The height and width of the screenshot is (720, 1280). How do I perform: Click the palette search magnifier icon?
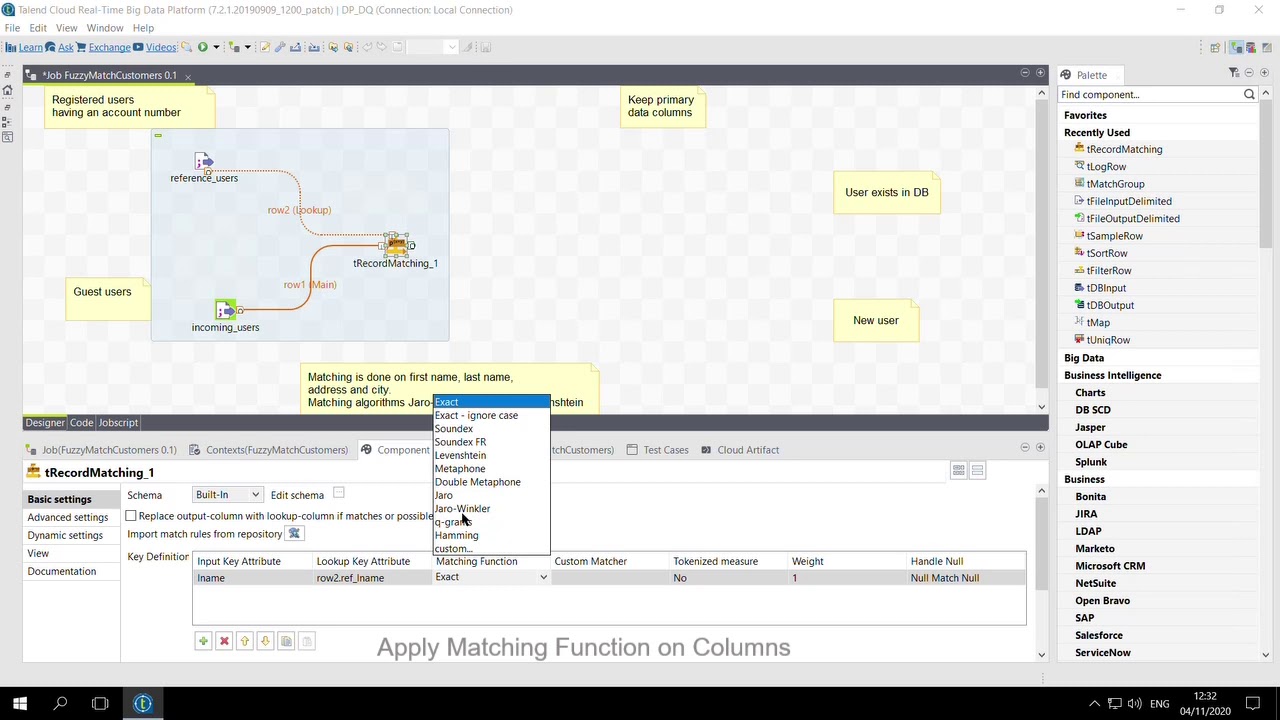(x=1249, y=94)
